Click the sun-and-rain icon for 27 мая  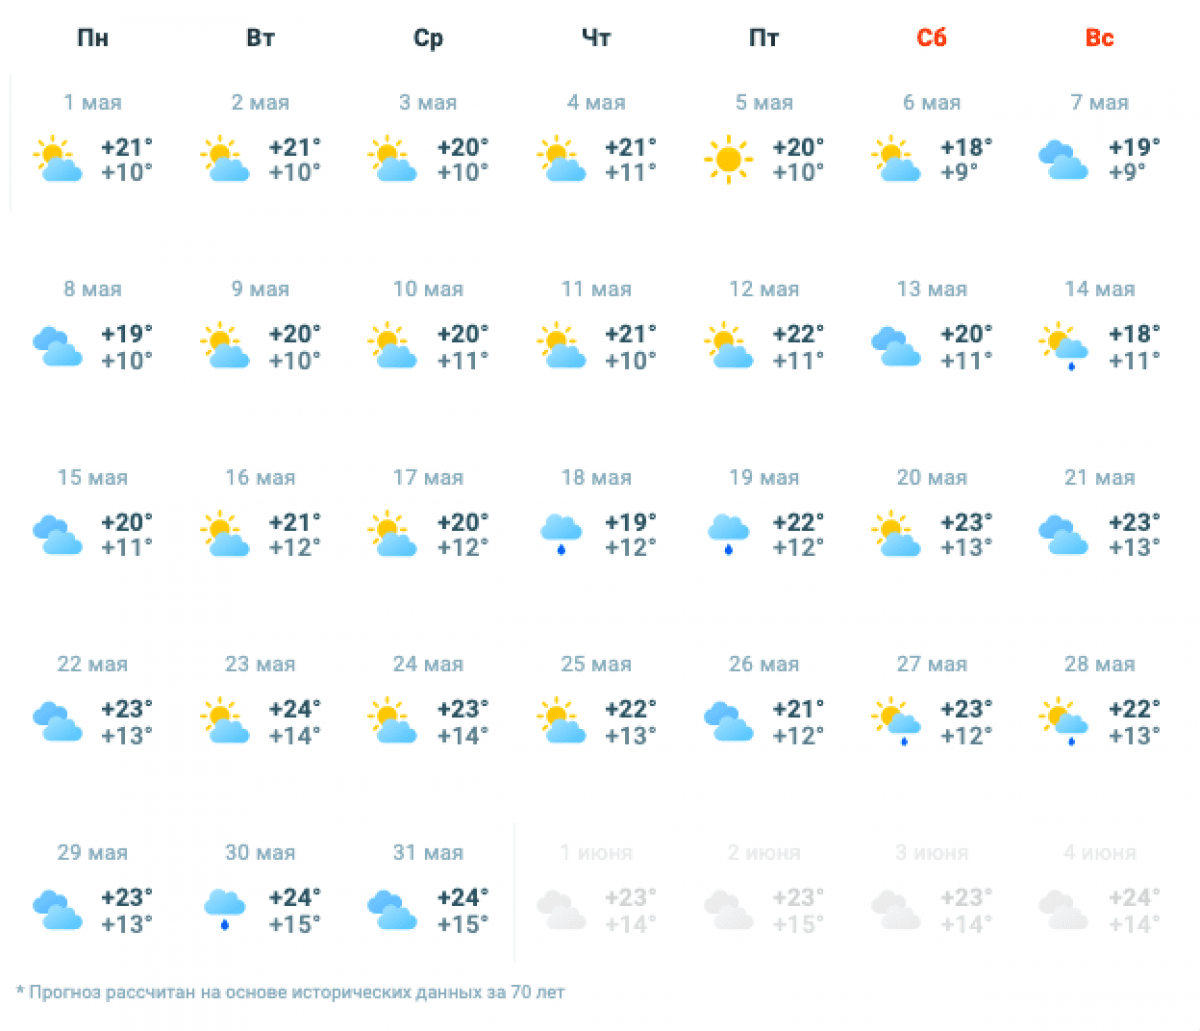tap(896, 721)
